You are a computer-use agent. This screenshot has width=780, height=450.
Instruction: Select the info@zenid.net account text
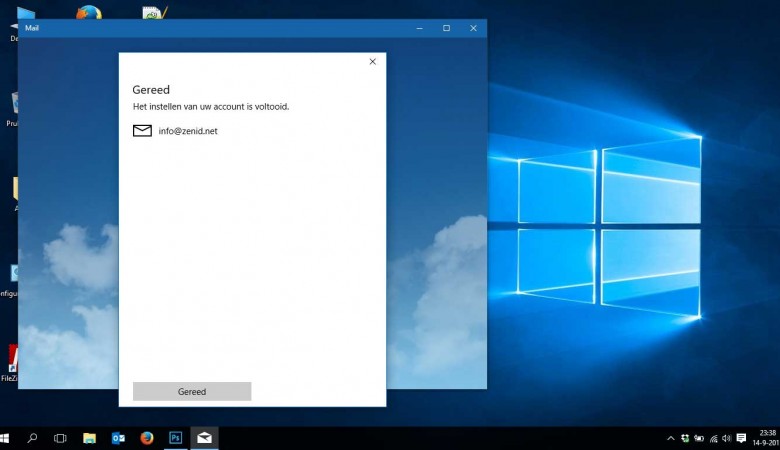(188, 131)
